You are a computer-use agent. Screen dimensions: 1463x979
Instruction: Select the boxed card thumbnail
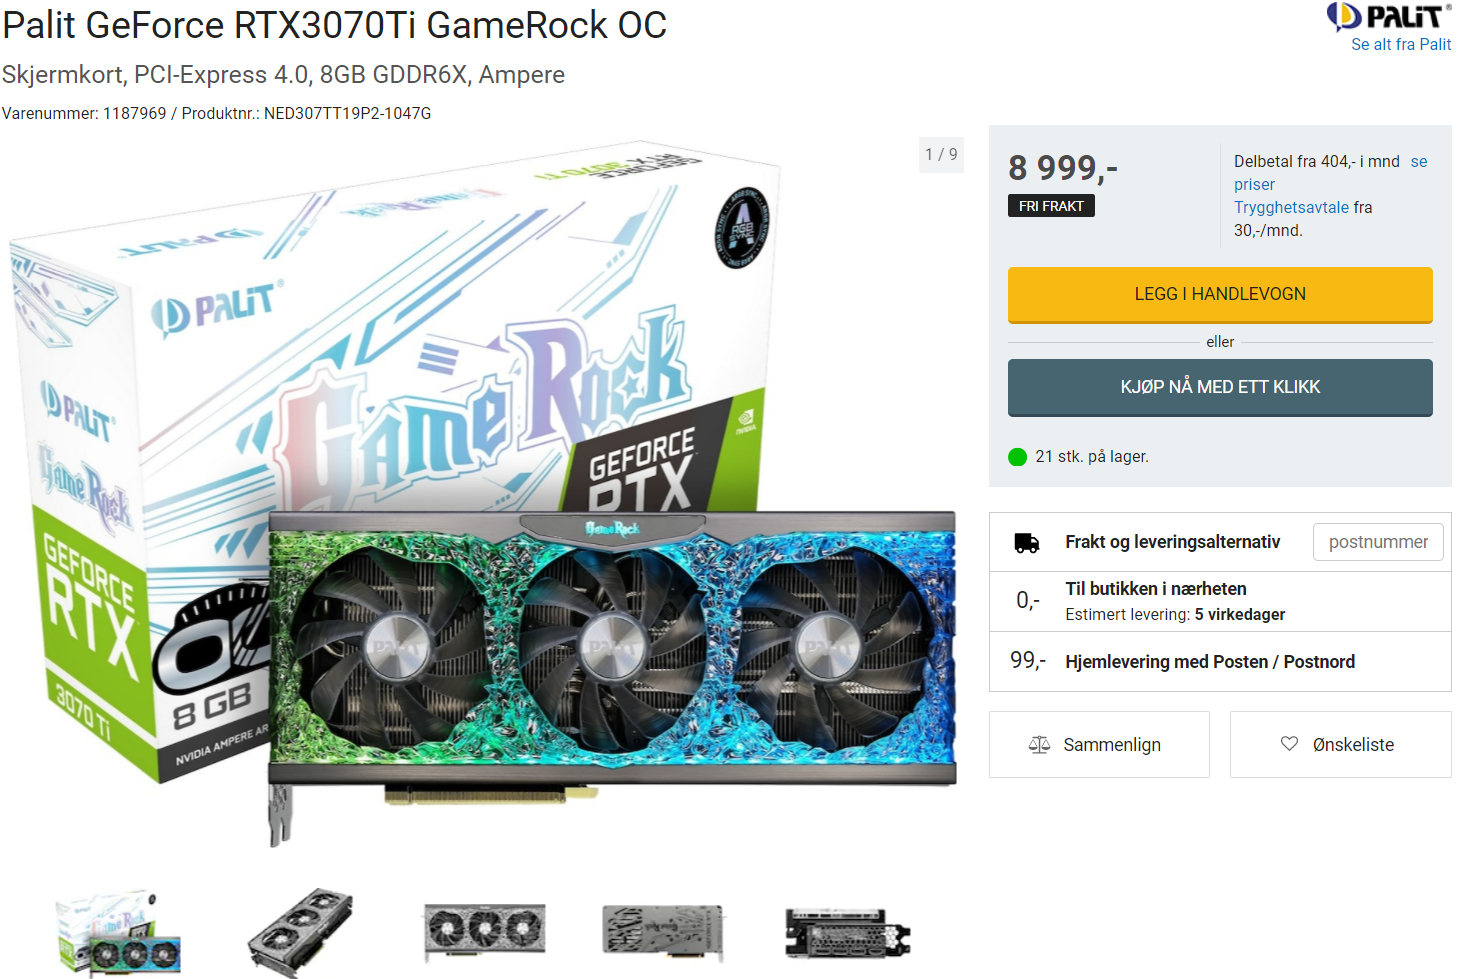[119, 932]
